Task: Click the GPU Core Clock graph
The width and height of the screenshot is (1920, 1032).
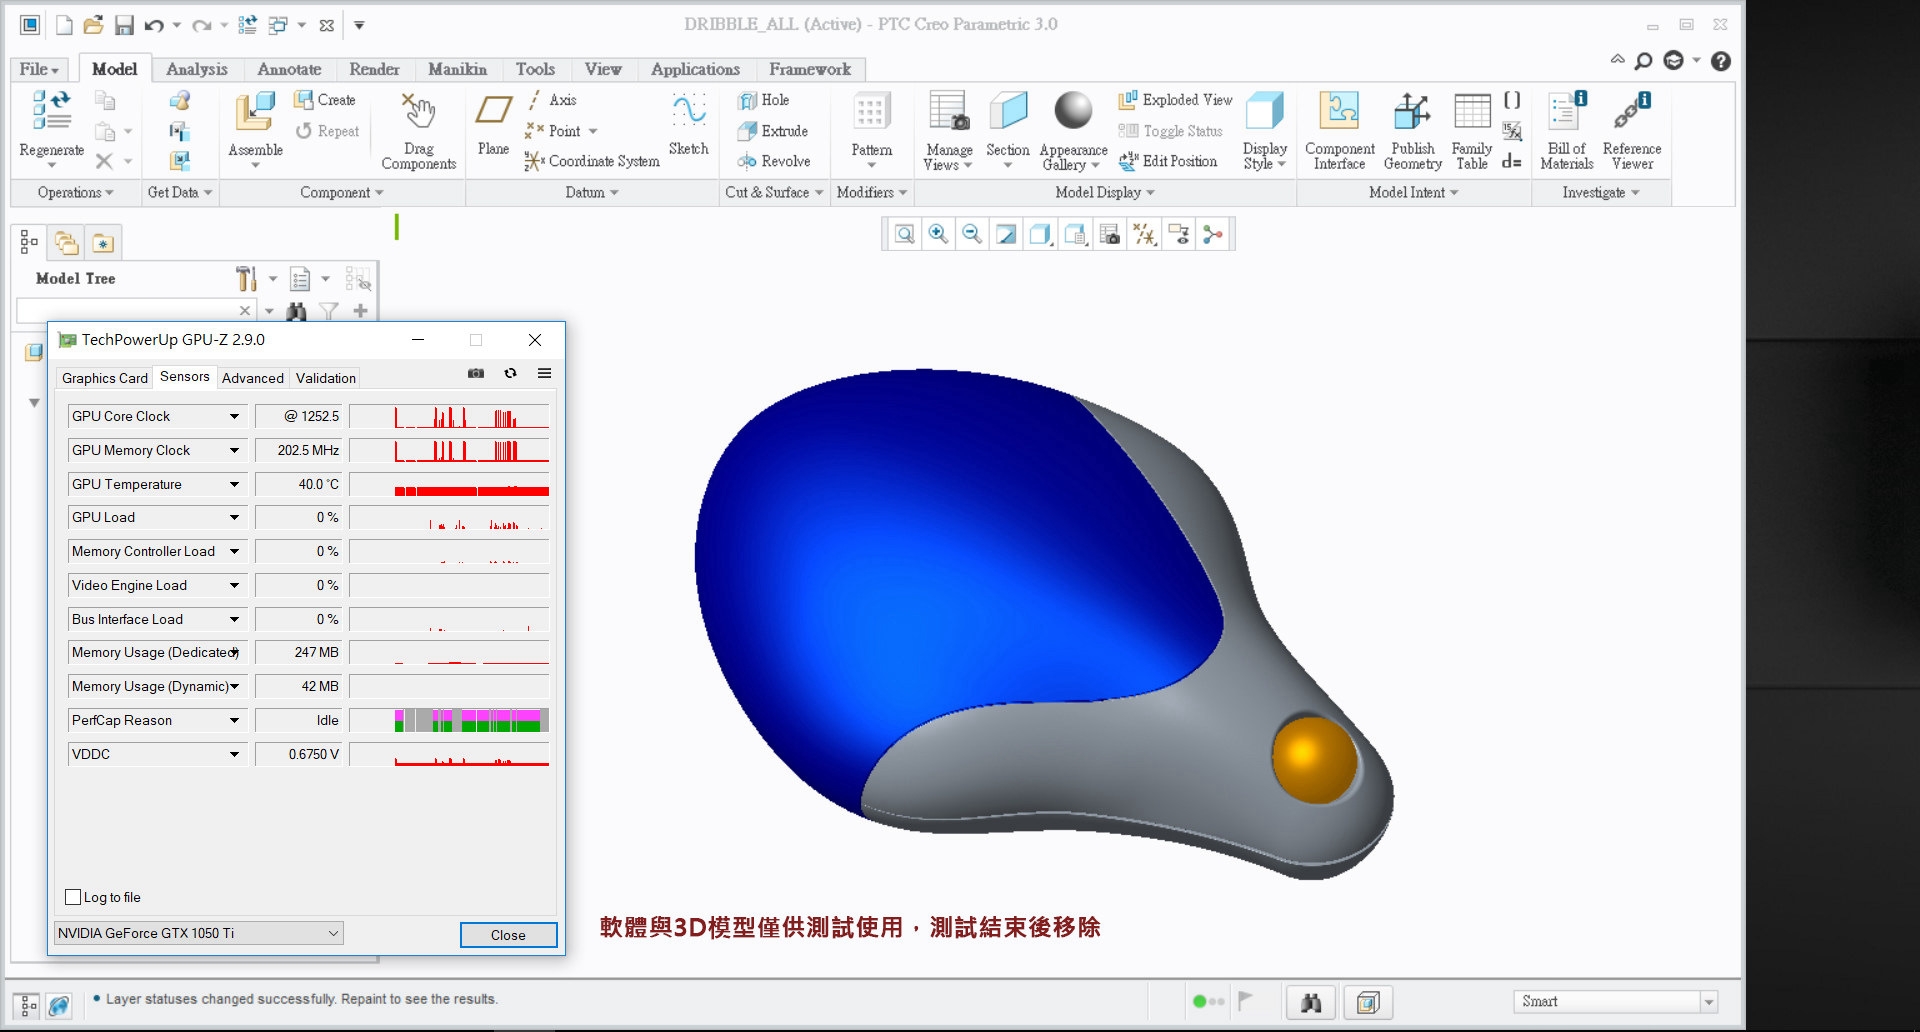Action: (x=449, y=416)
